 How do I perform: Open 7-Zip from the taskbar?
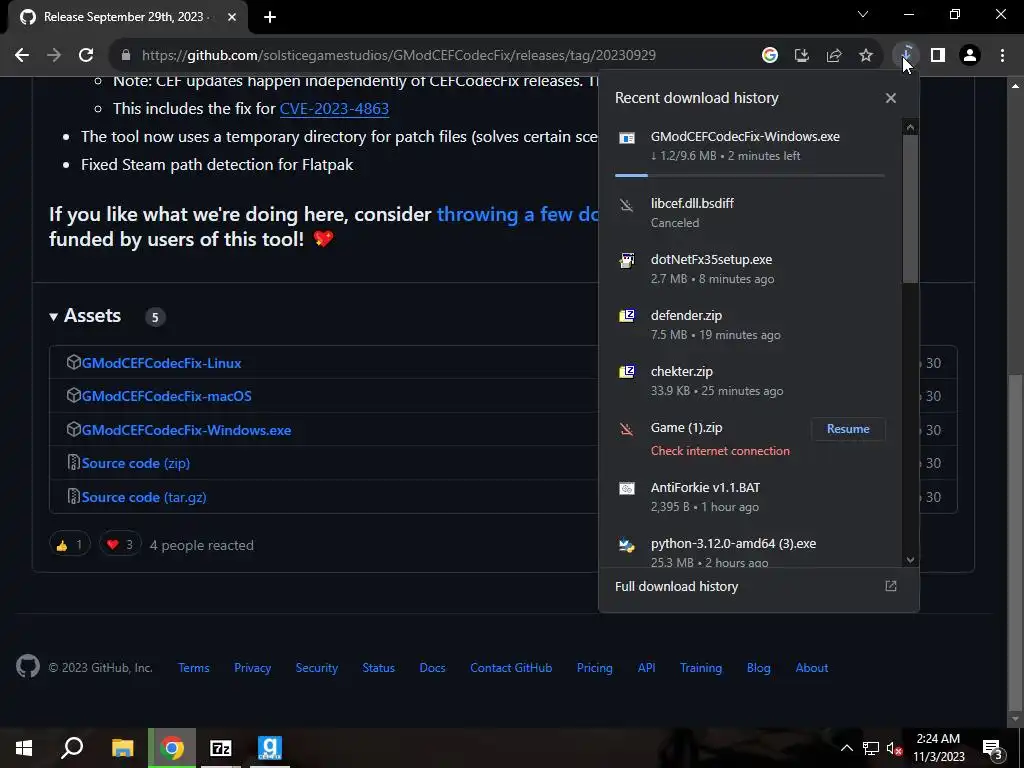coord(221,748)
